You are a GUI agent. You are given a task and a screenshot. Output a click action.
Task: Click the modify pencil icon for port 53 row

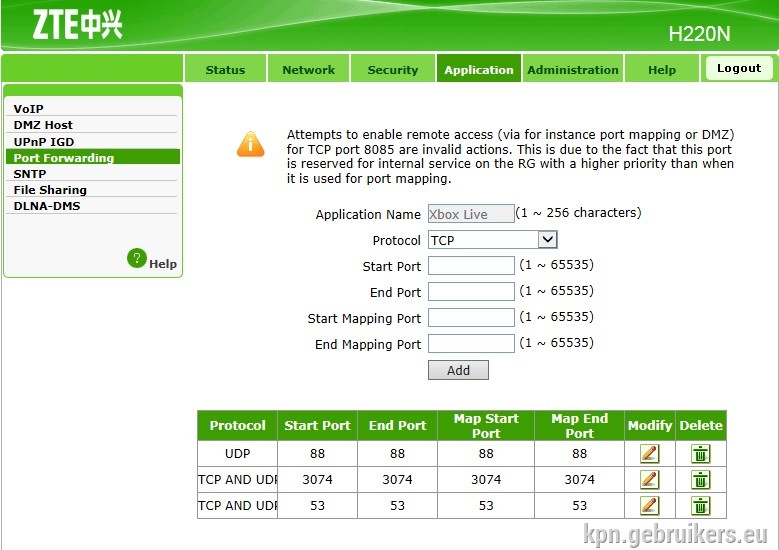[650, 506]
